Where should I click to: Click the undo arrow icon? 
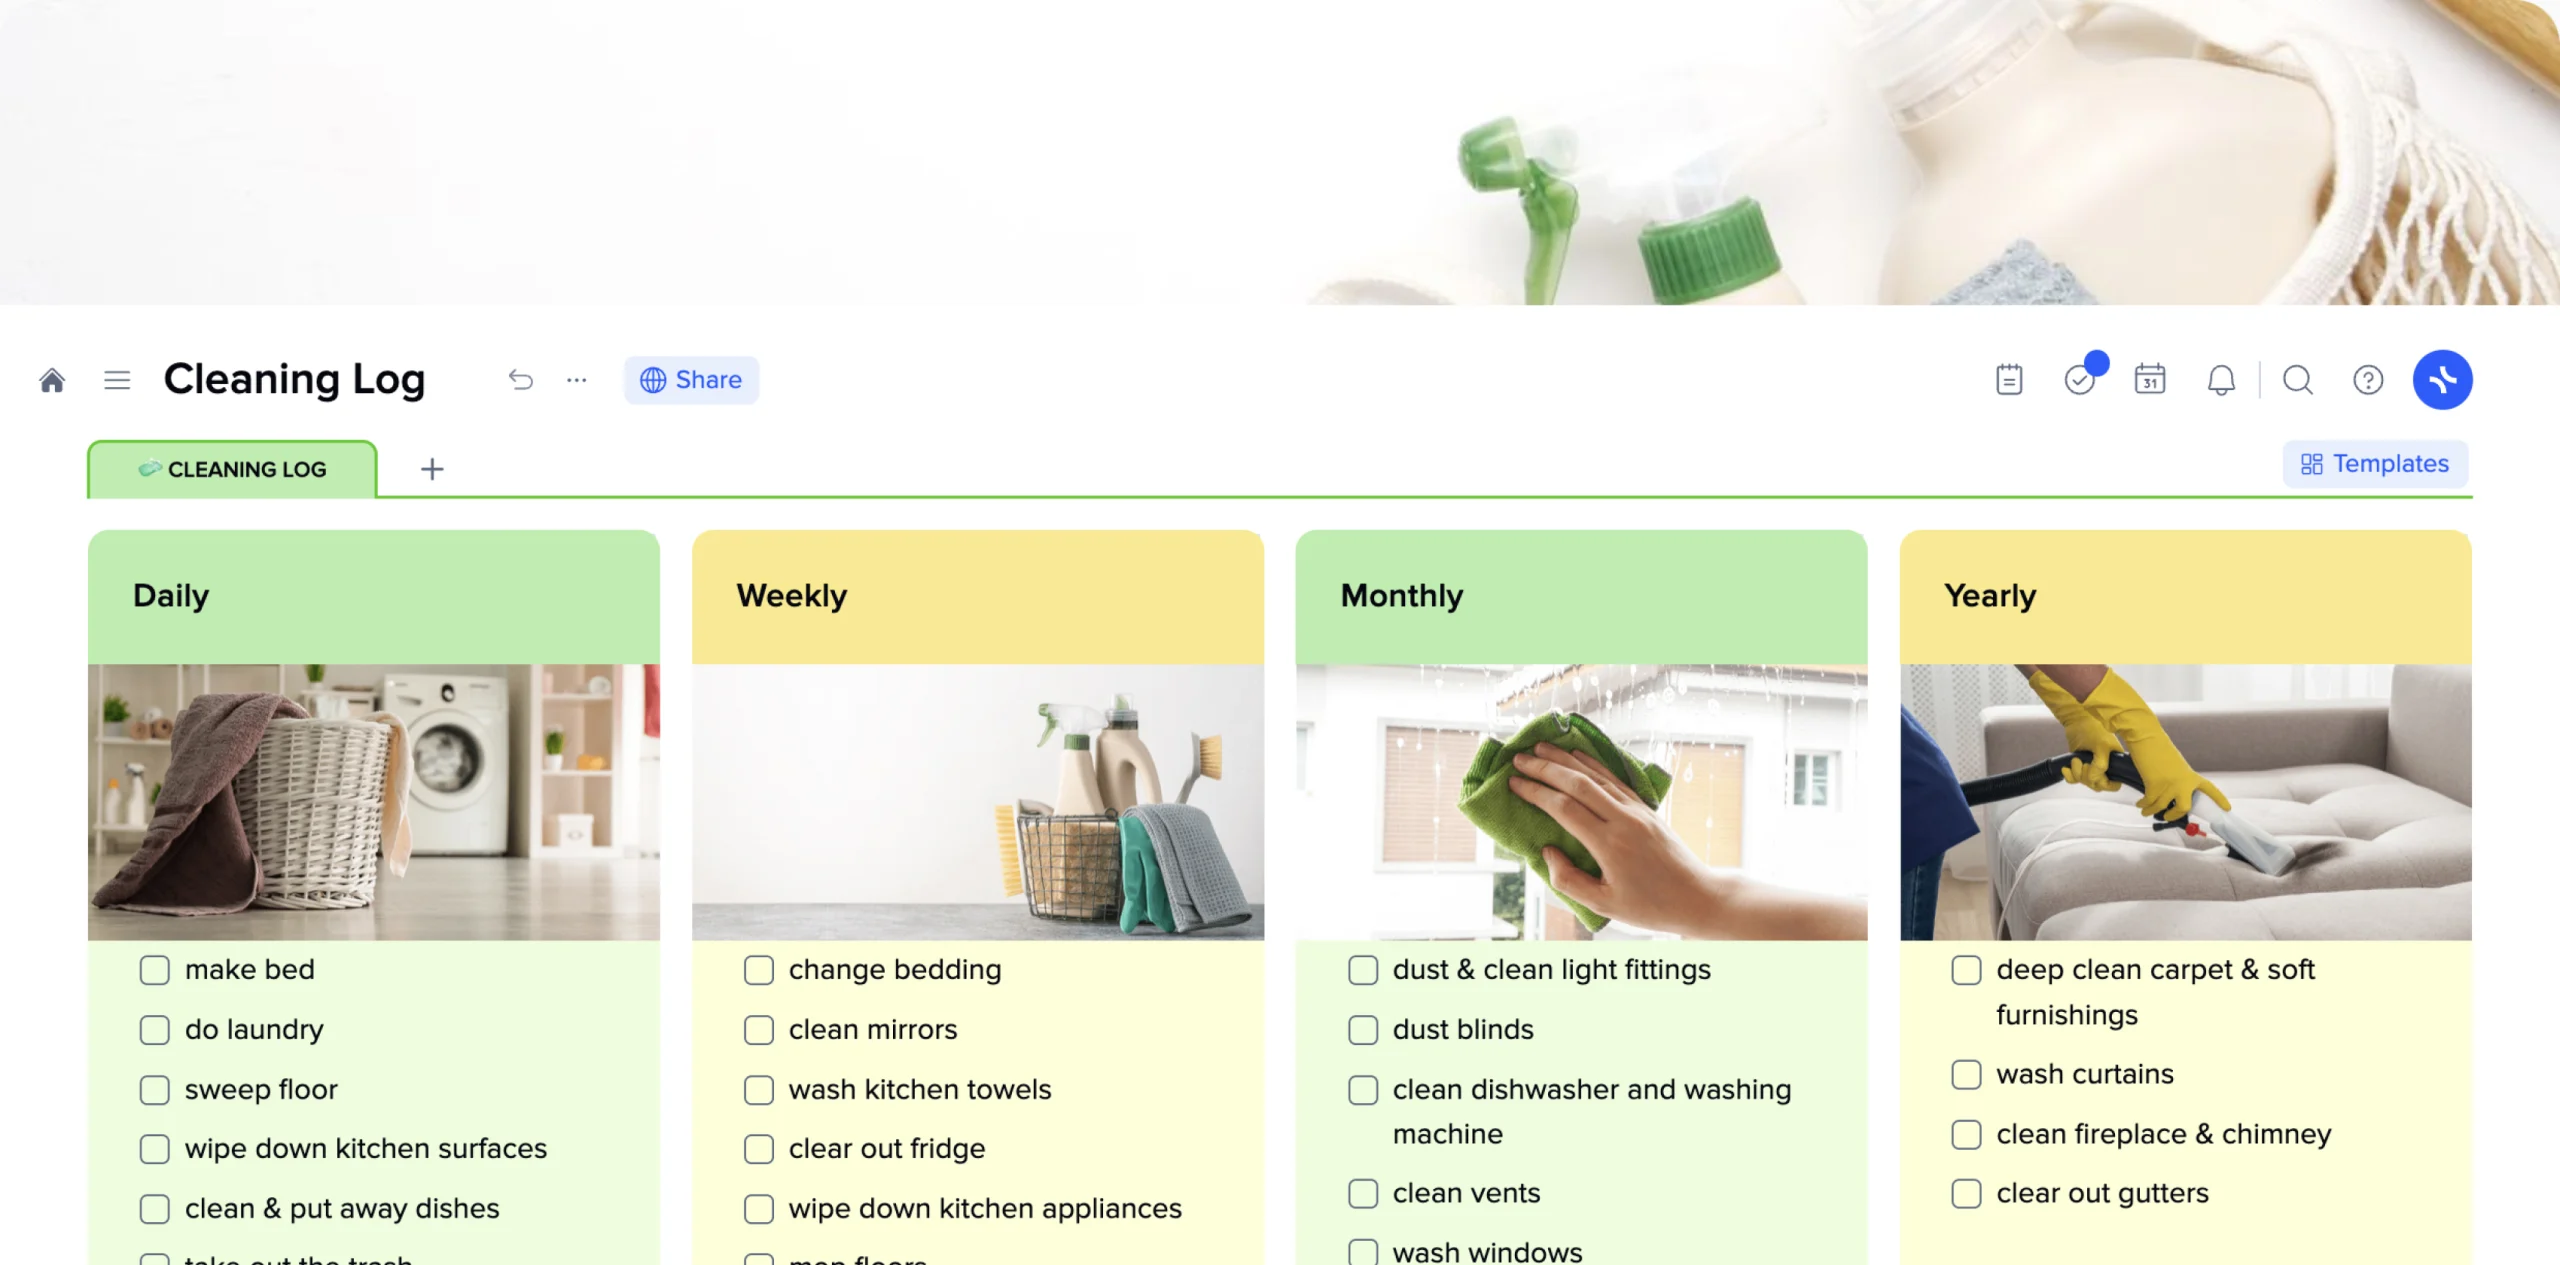(x=519, y=377)
